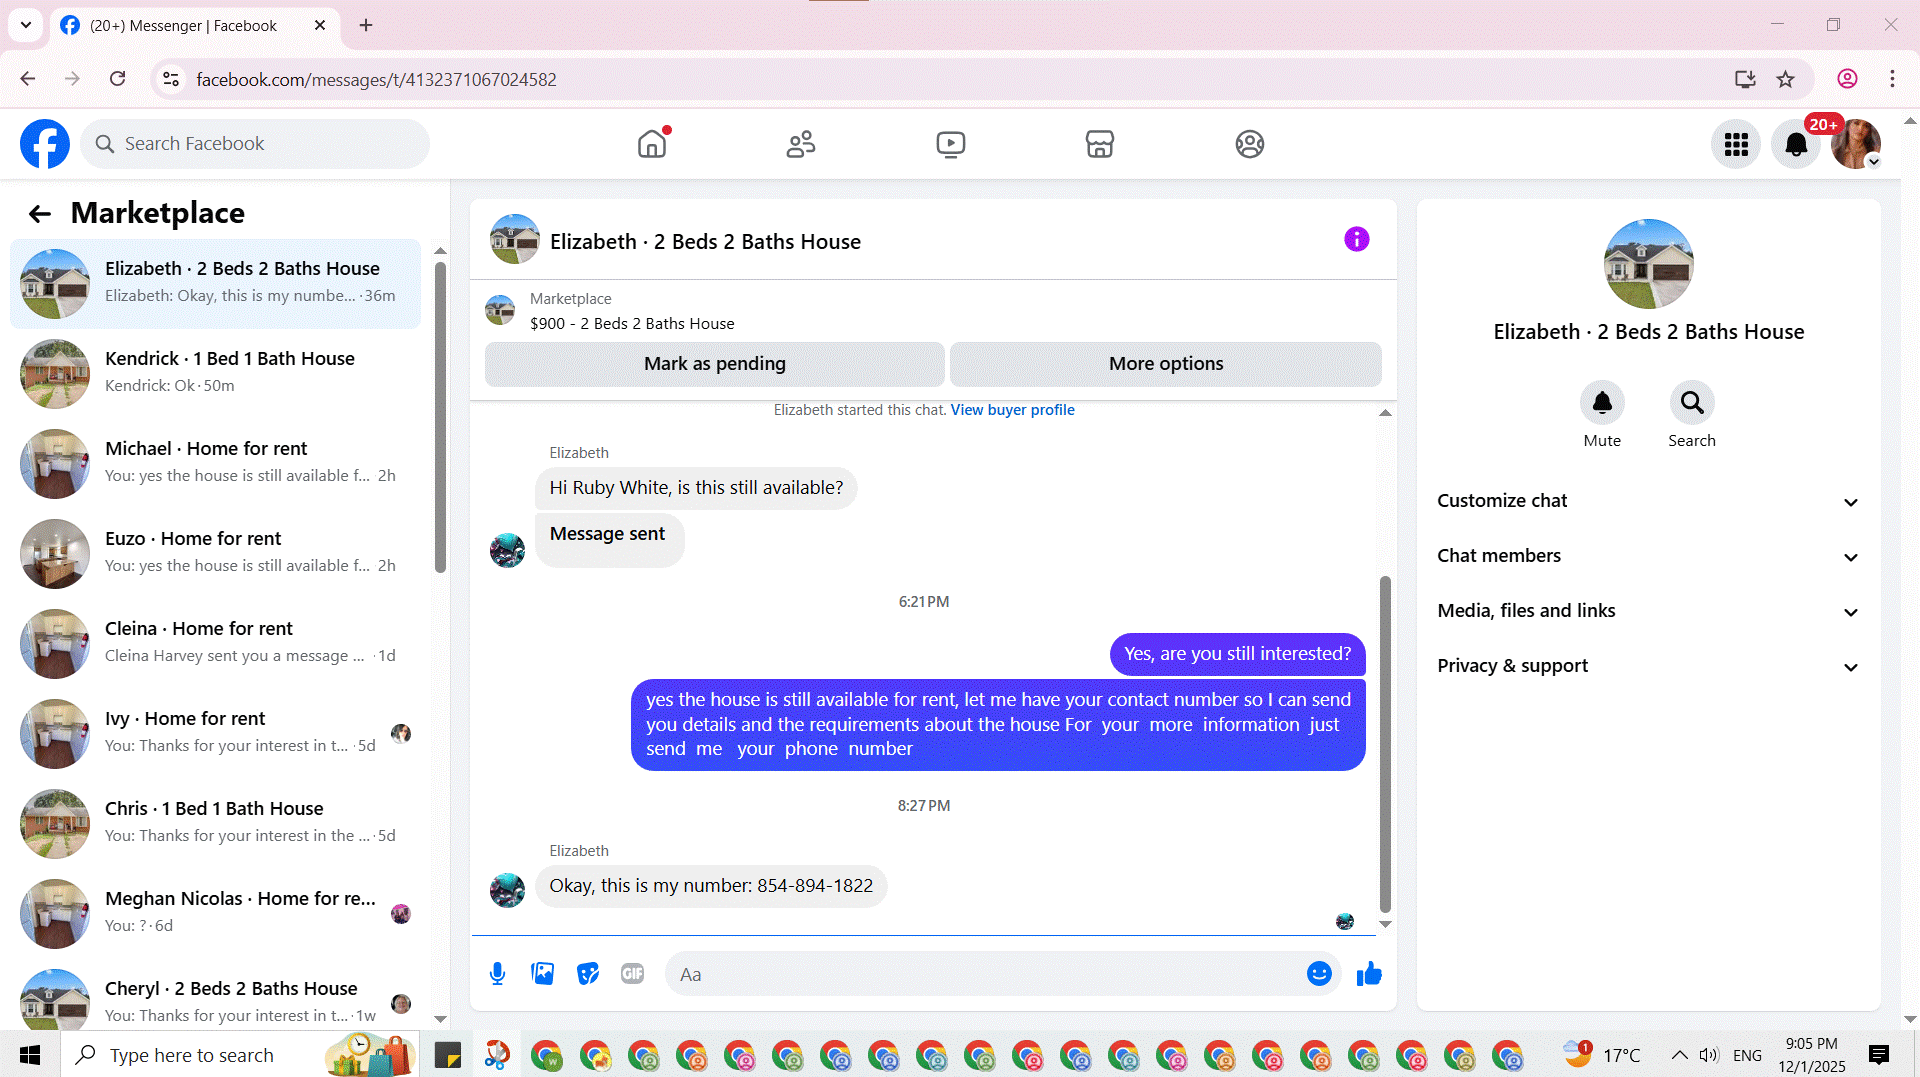The image size is (1920, 1077).
Task: Click Mark as pending button
Action: click(715, 364)
